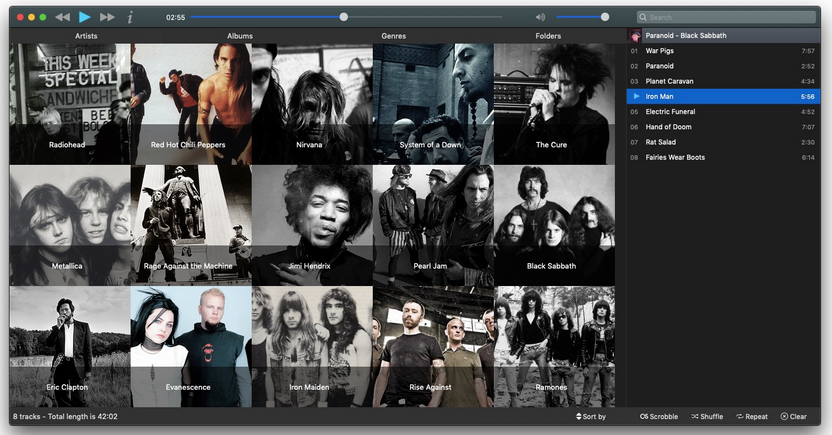Click the 8 tracks total length status
832x435 pixels.
pos(65,416)
